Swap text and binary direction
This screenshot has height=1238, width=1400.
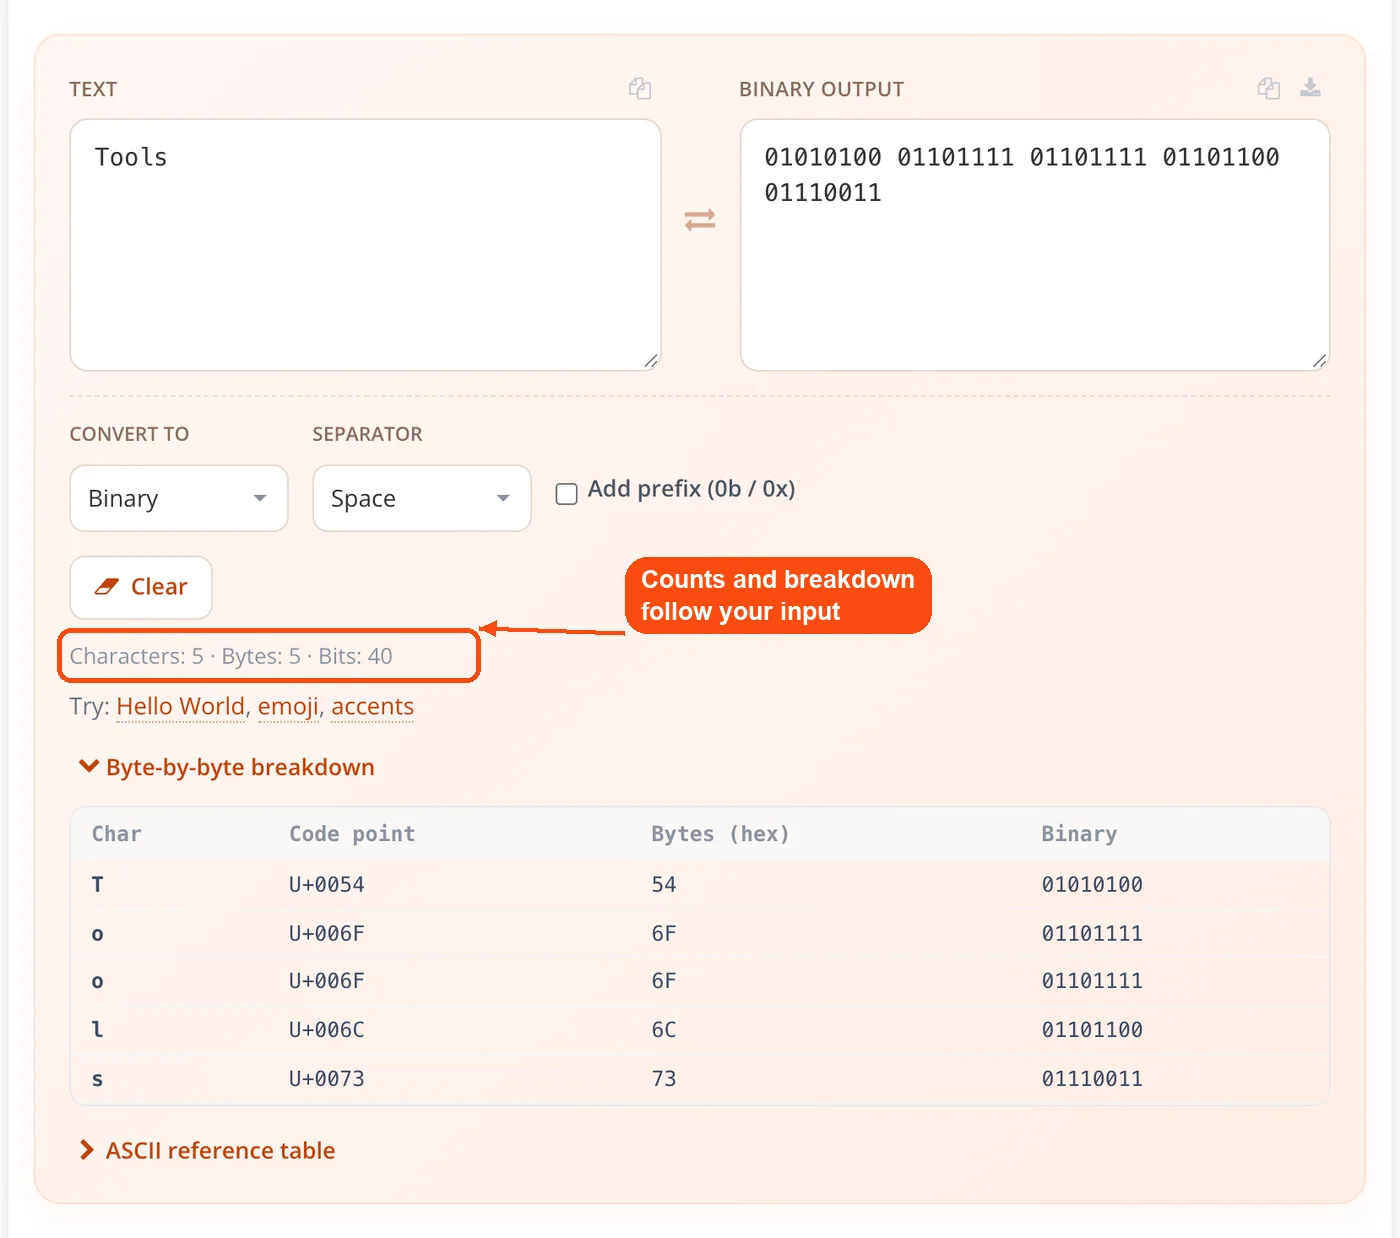point(700,219)
